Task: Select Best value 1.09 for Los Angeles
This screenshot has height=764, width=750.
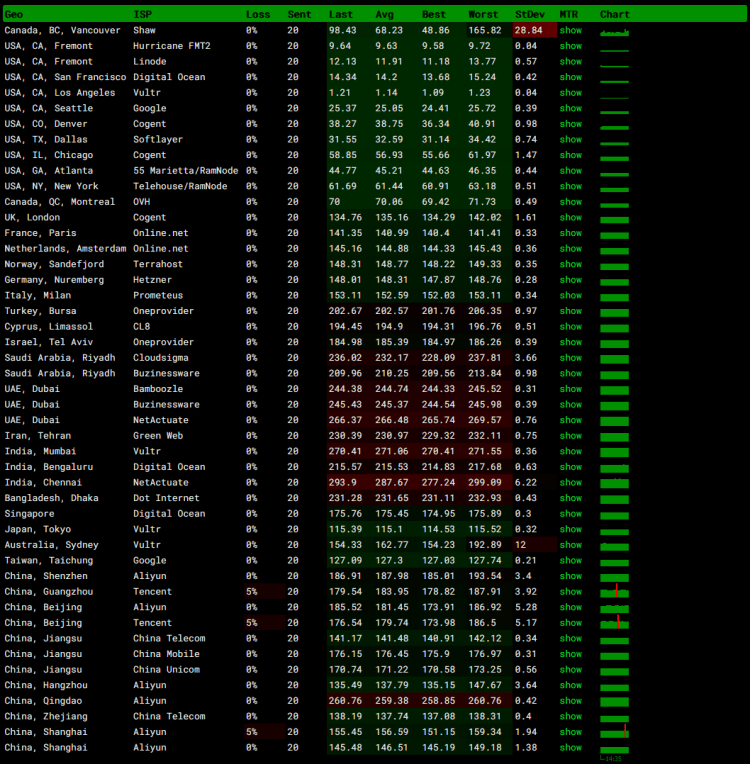Action: tap(433, 93)
